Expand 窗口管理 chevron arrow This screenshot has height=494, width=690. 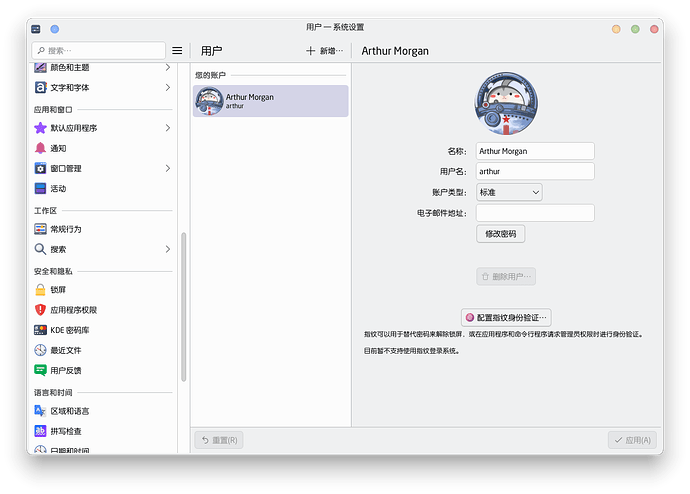168,168
